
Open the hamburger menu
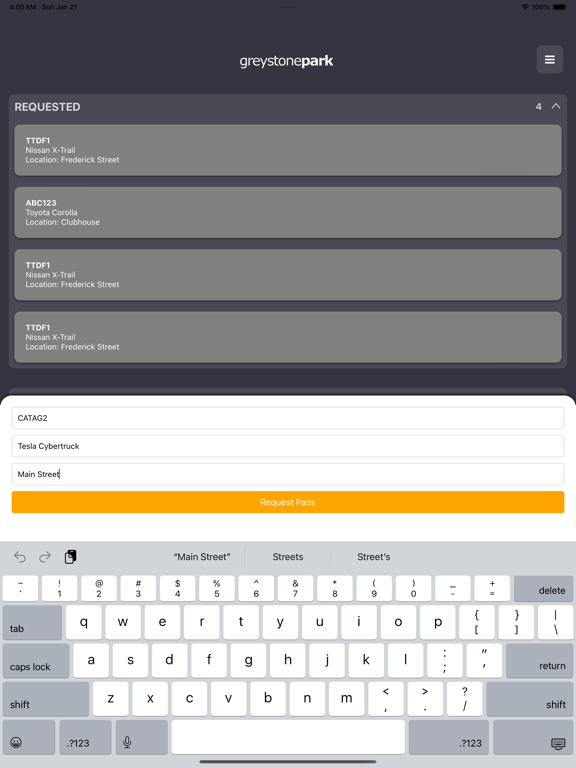[550, 60]
